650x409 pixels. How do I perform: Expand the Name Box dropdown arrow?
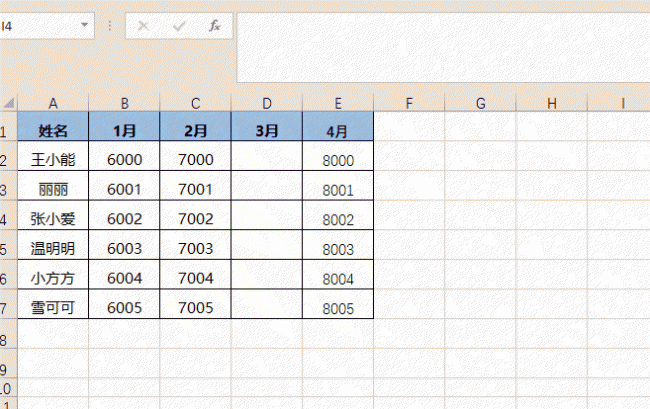tap(85, 25)
